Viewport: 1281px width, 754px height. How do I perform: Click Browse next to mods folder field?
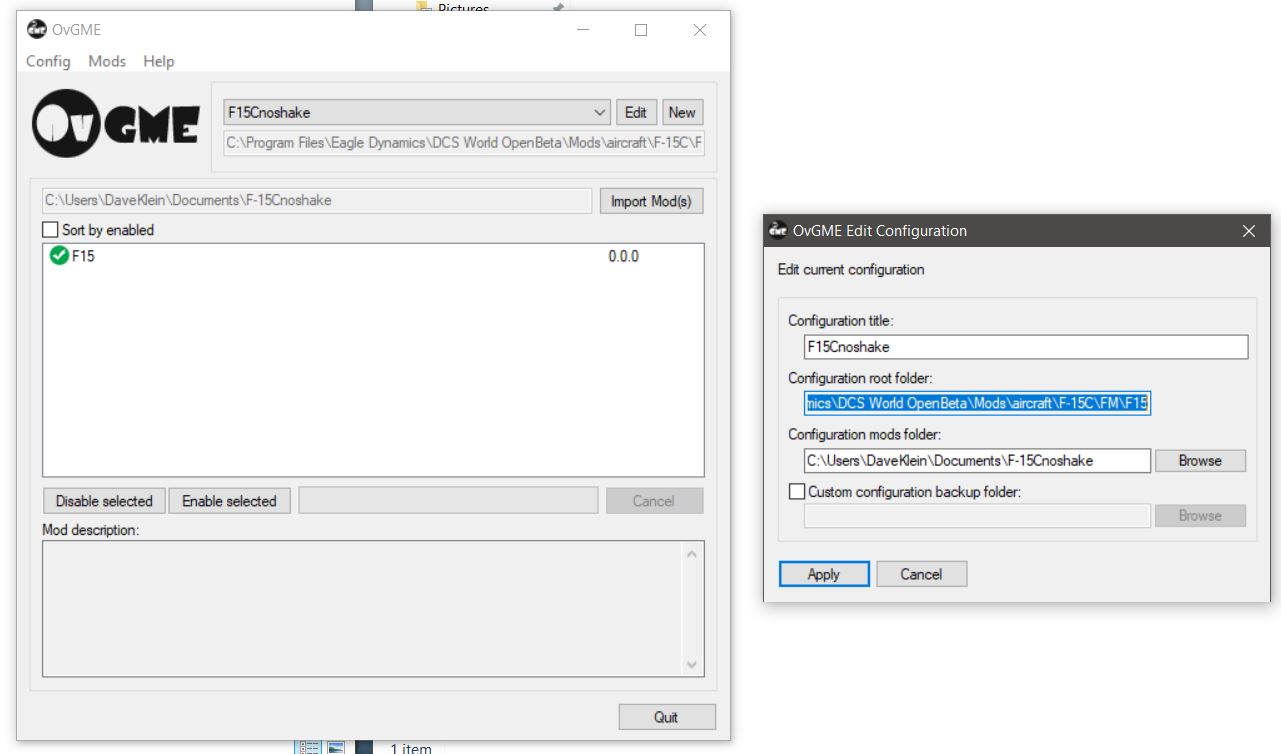pyautogui.click(x=1200, y=460)
